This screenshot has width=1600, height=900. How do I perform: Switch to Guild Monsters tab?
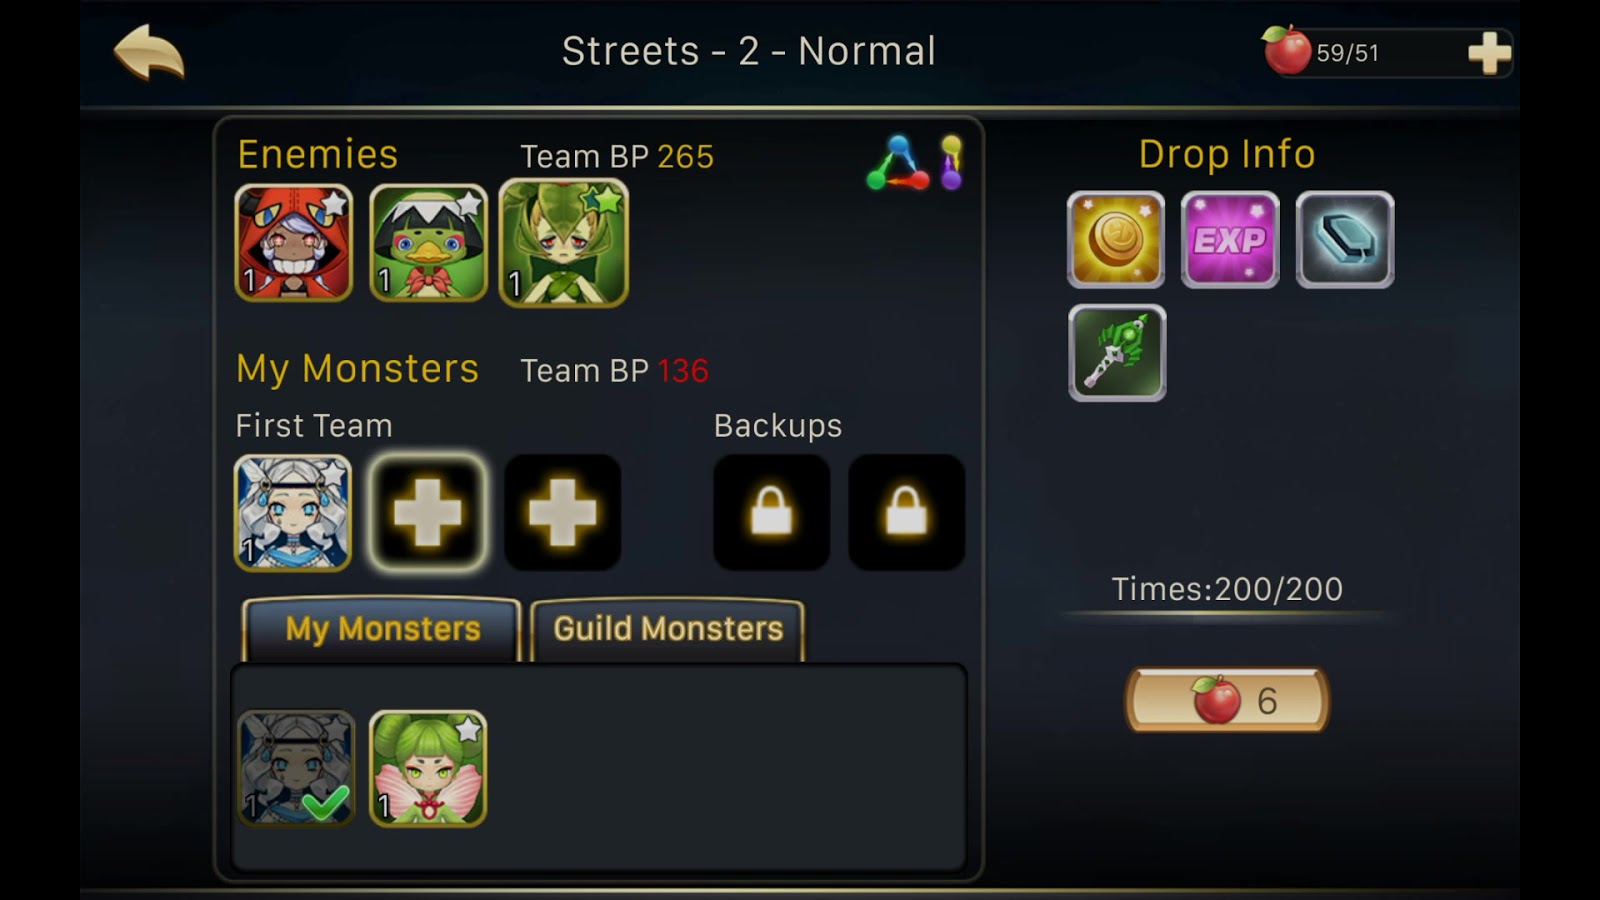[x=668, y=629]
